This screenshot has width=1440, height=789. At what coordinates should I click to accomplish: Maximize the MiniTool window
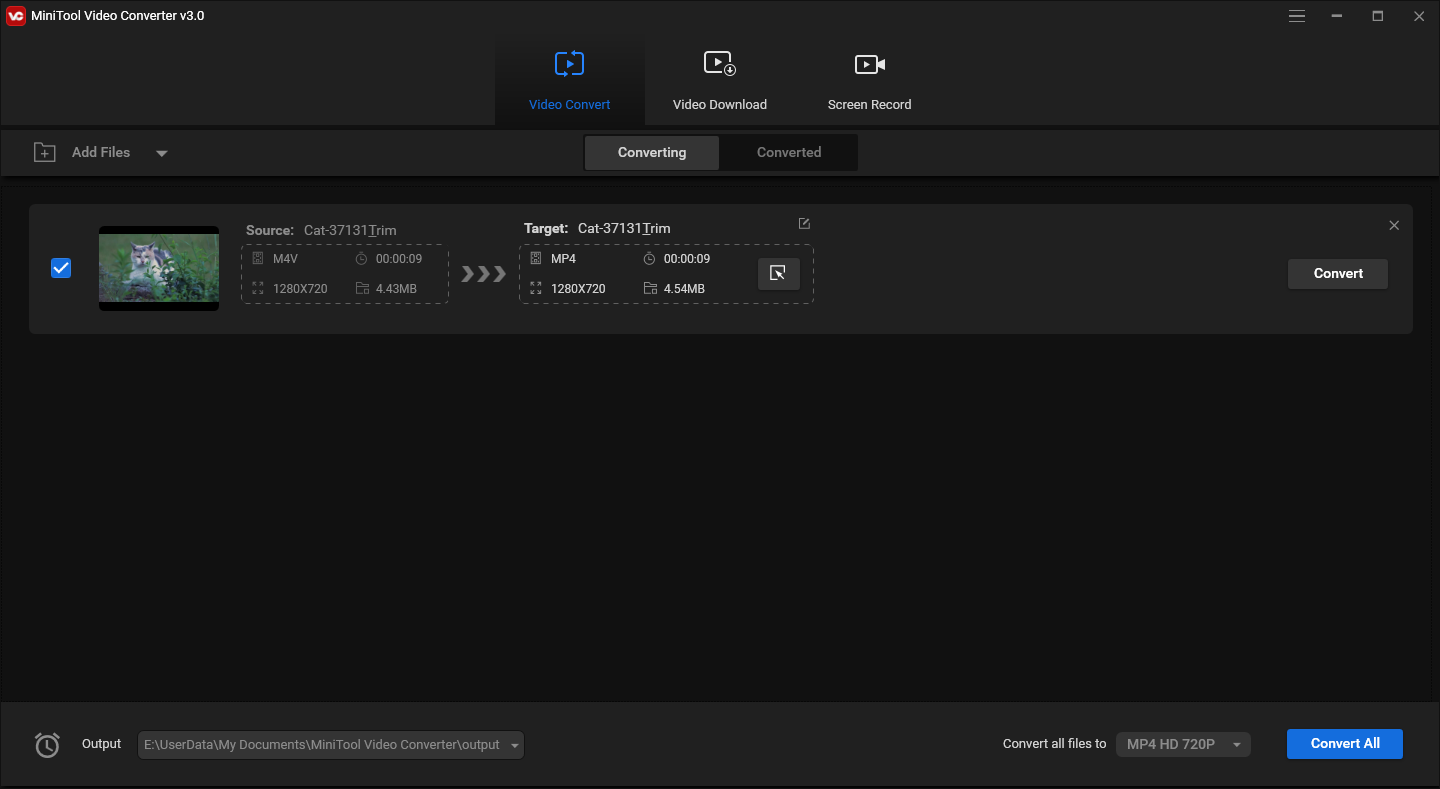coord(1378,16)
